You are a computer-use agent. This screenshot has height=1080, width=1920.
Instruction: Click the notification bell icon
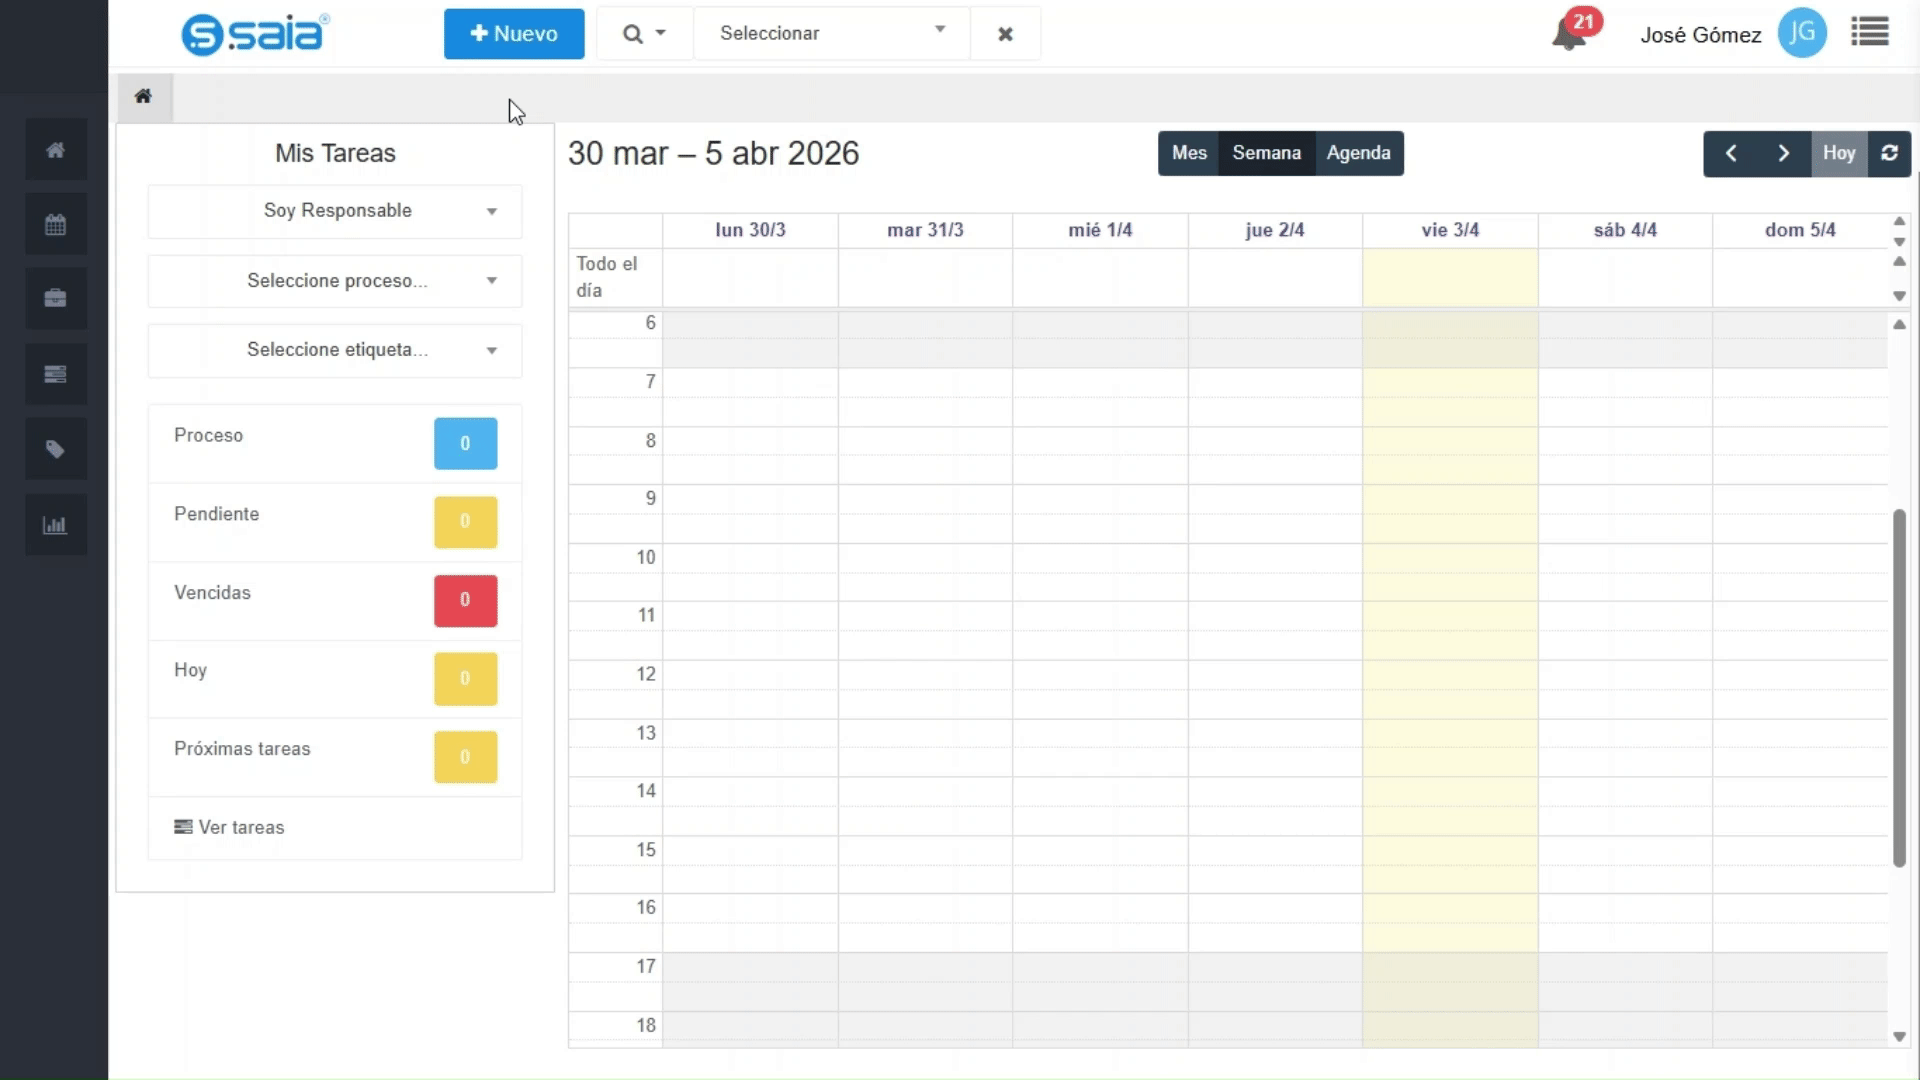tap(1568, 36)
